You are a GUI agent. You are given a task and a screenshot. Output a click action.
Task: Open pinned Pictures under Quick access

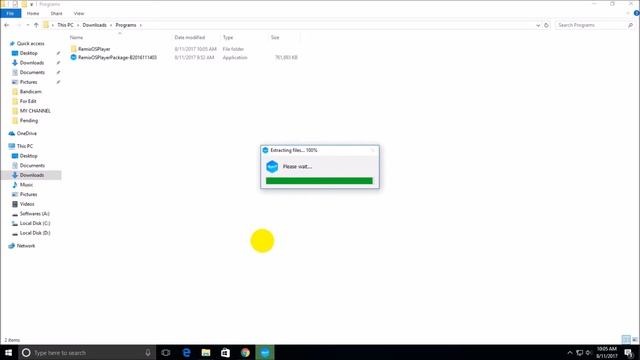tap(29, 82)
